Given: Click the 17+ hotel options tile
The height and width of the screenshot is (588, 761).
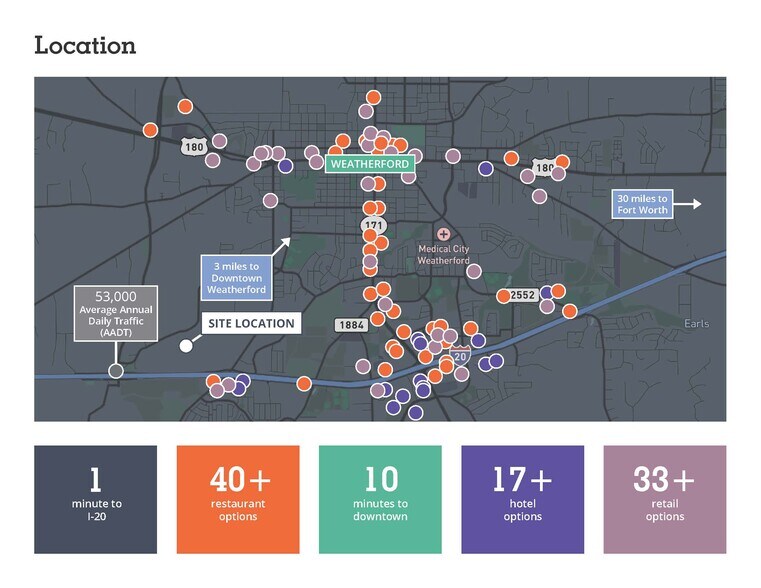Looking at the screenshot, I should coord(523,499).
